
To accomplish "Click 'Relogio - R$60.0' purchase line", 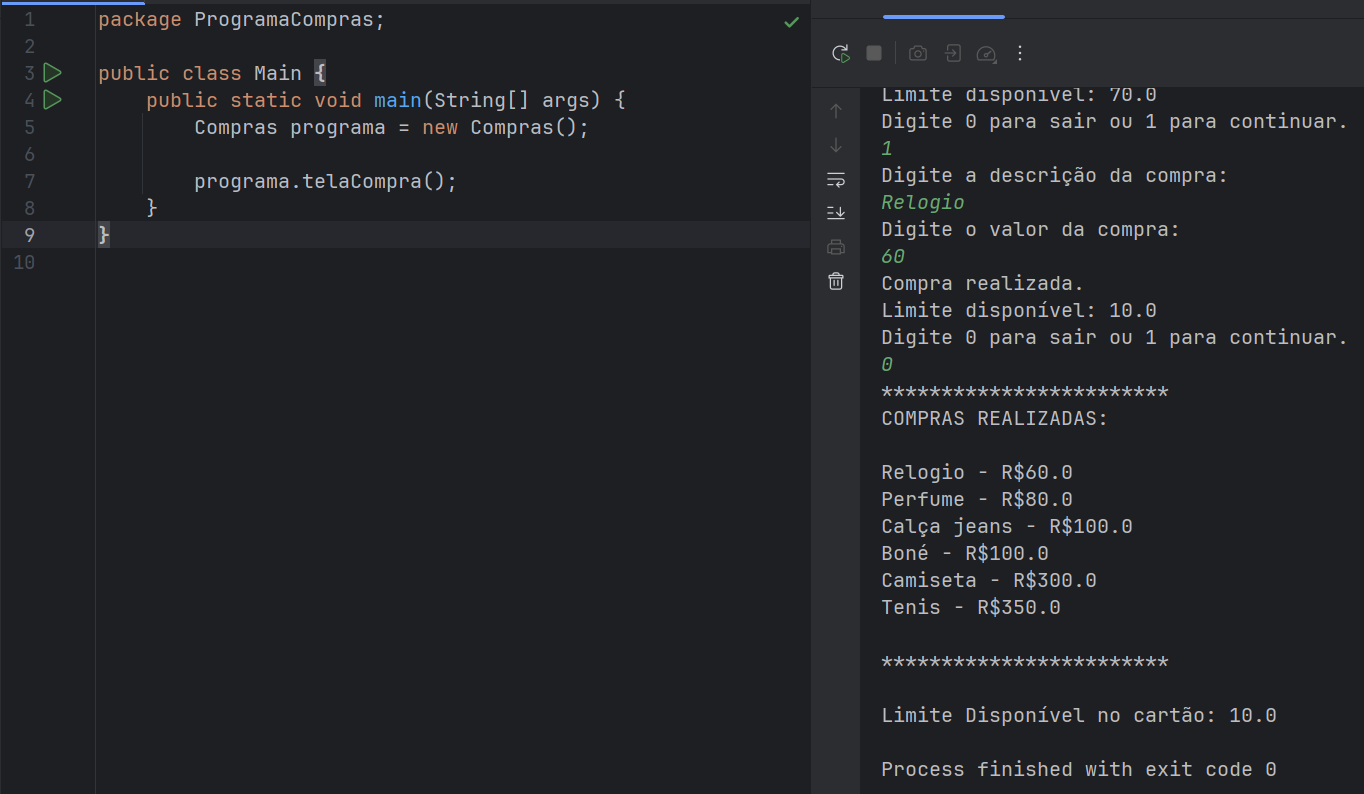I will click(x=977, y=472).
